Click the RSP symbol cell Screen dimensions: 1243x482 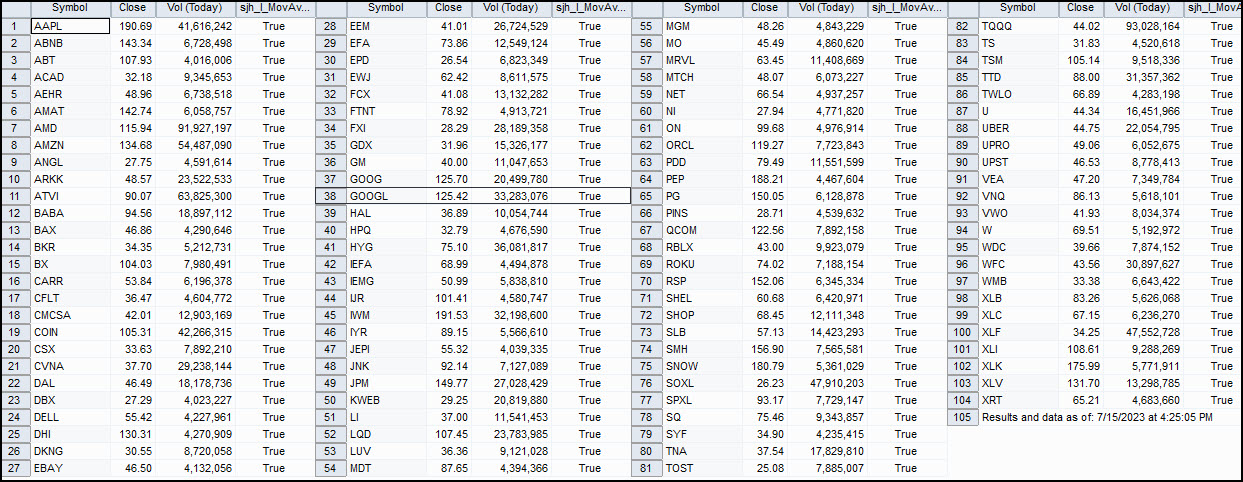click(x=702, y=281)
